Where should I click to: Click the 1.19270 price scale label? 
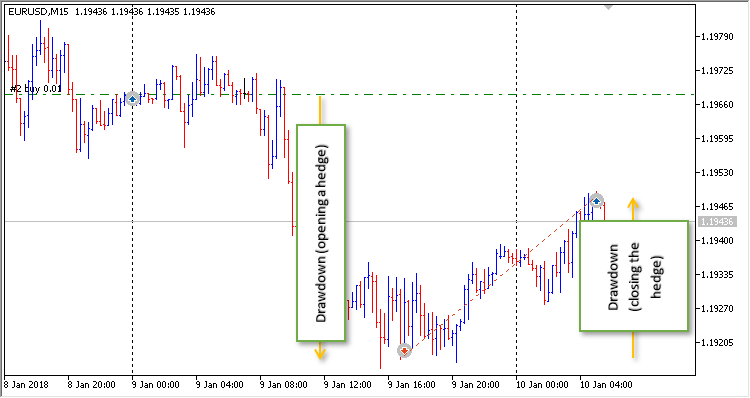pos(717,309)
